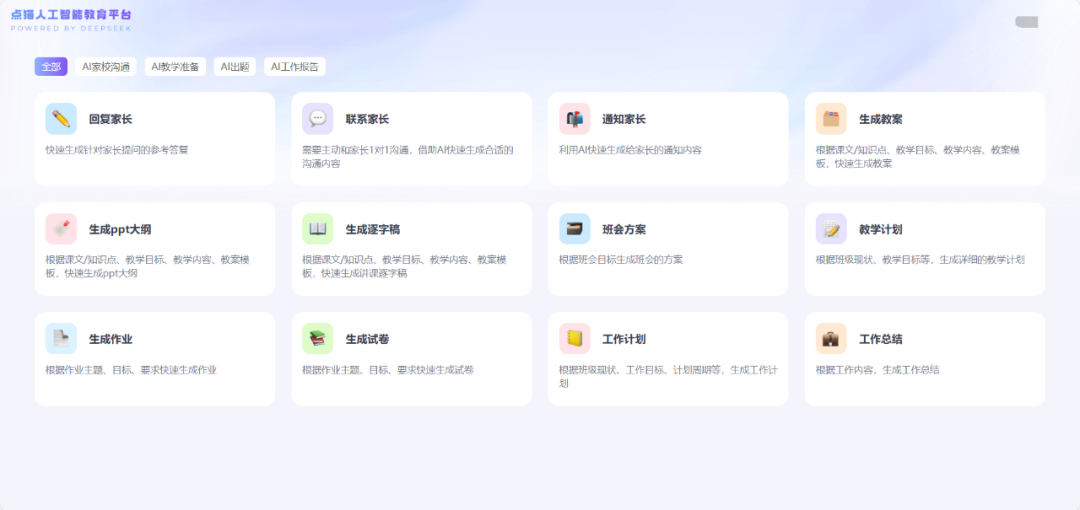Click the mailbox icon for 通知家长

574,119
